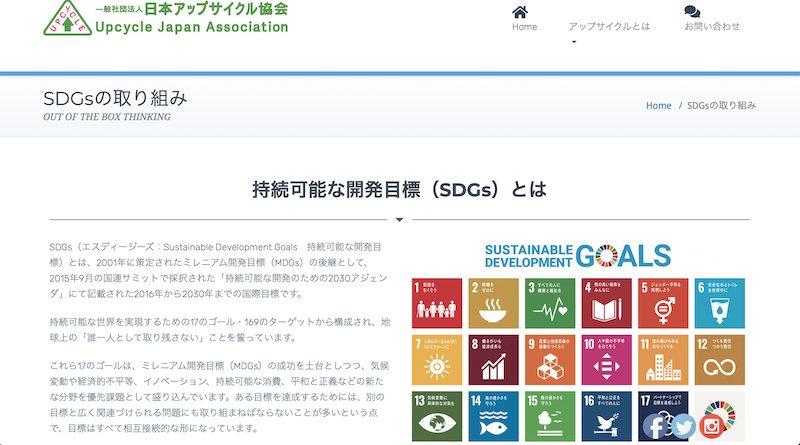
Task: Select the SDG 12 infinity loop tile
Action: 721,359
